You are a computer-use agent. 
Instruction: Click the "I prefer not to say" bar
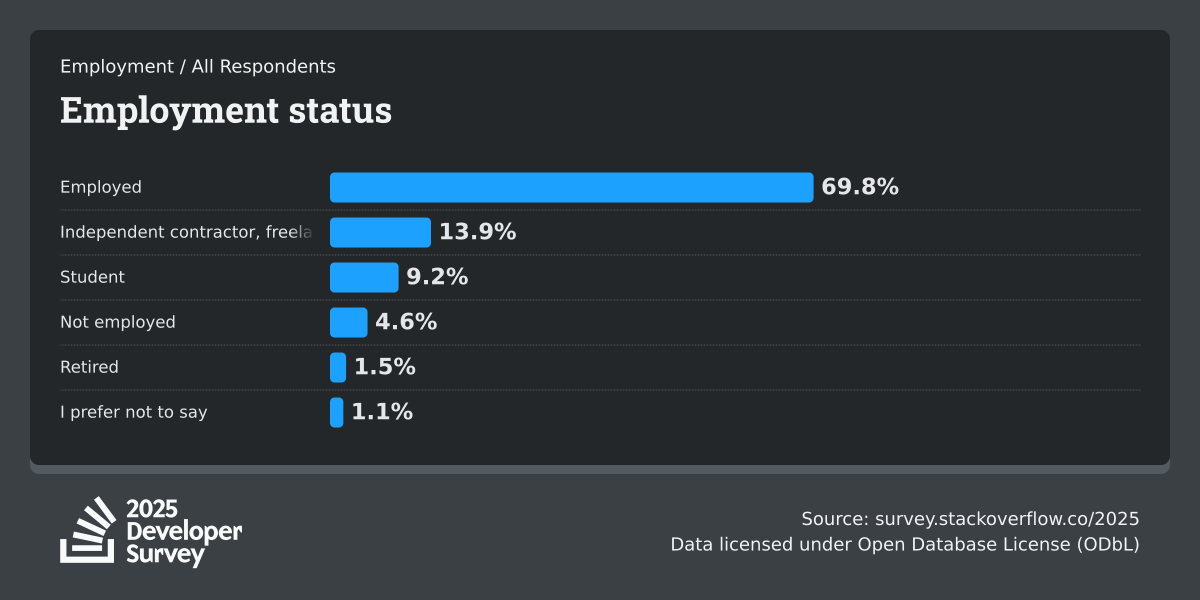[x=337, y=412]
